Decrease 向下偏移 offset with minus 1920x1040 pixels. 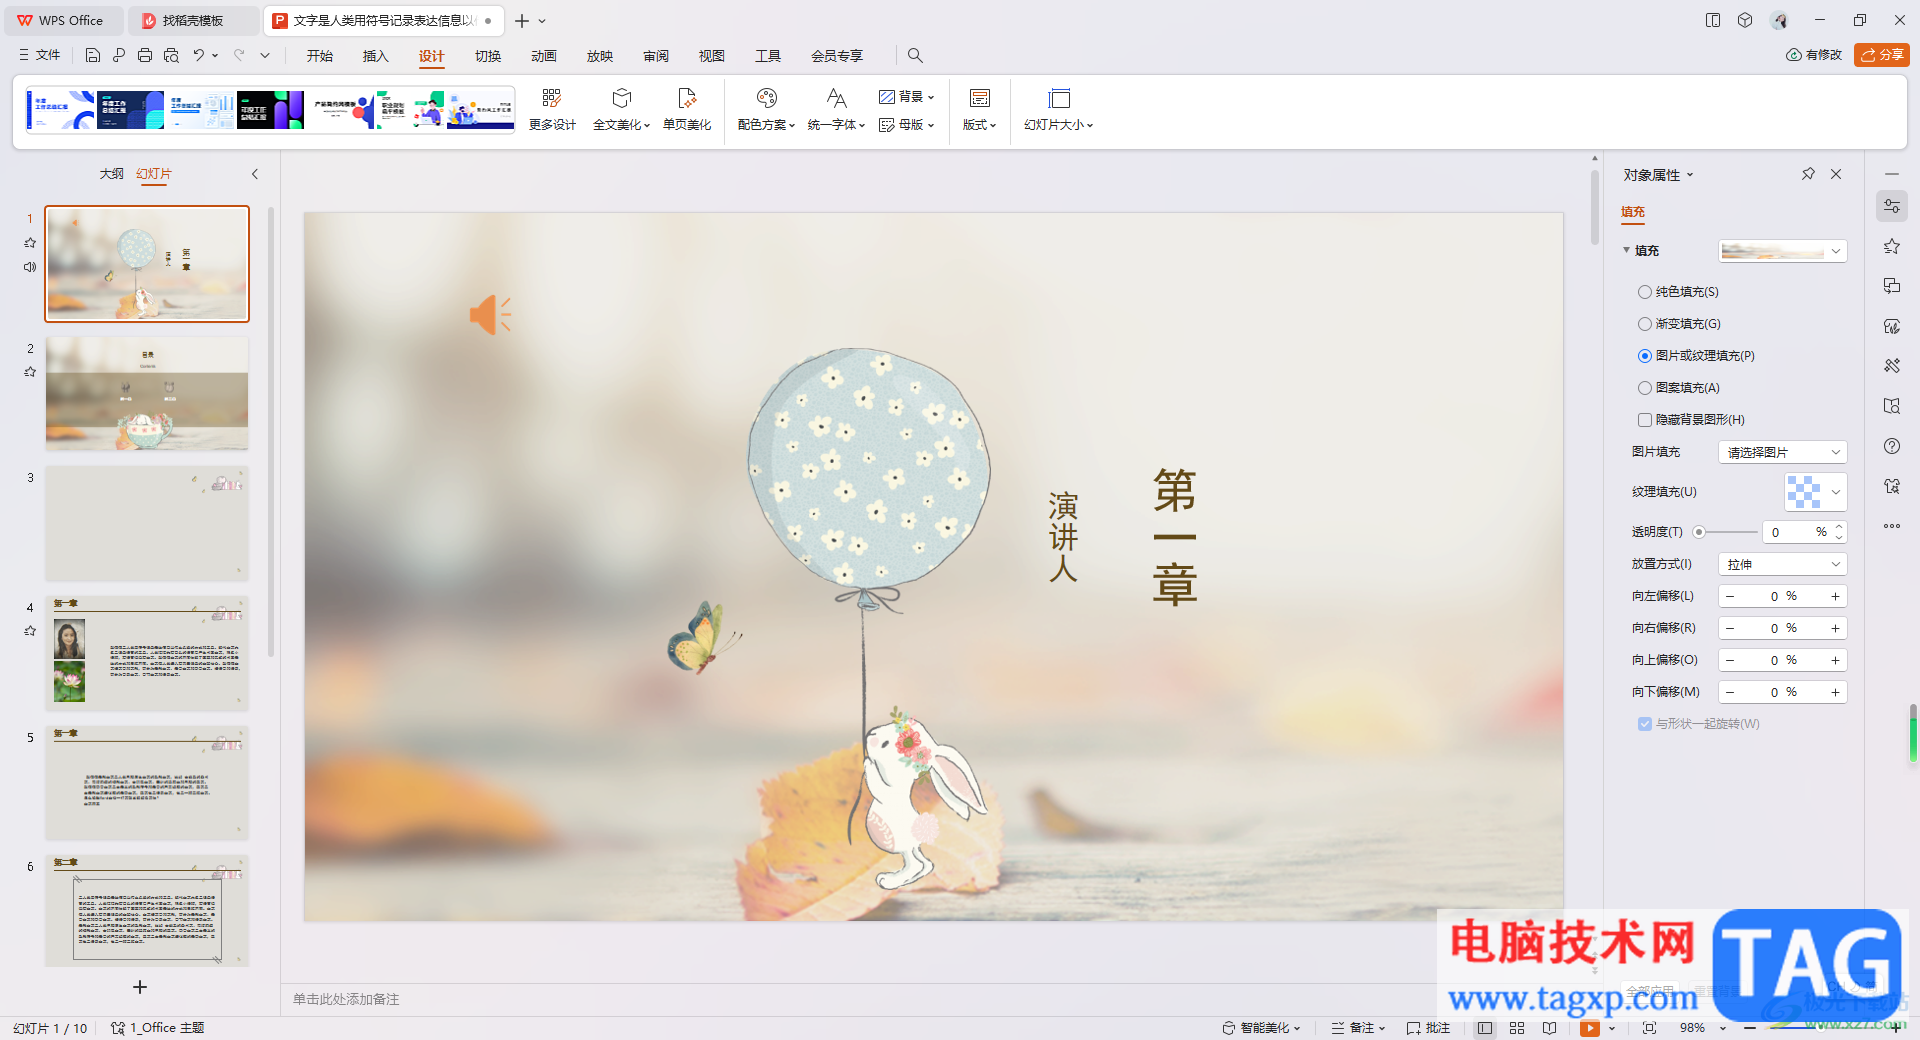coord(1730,692)
